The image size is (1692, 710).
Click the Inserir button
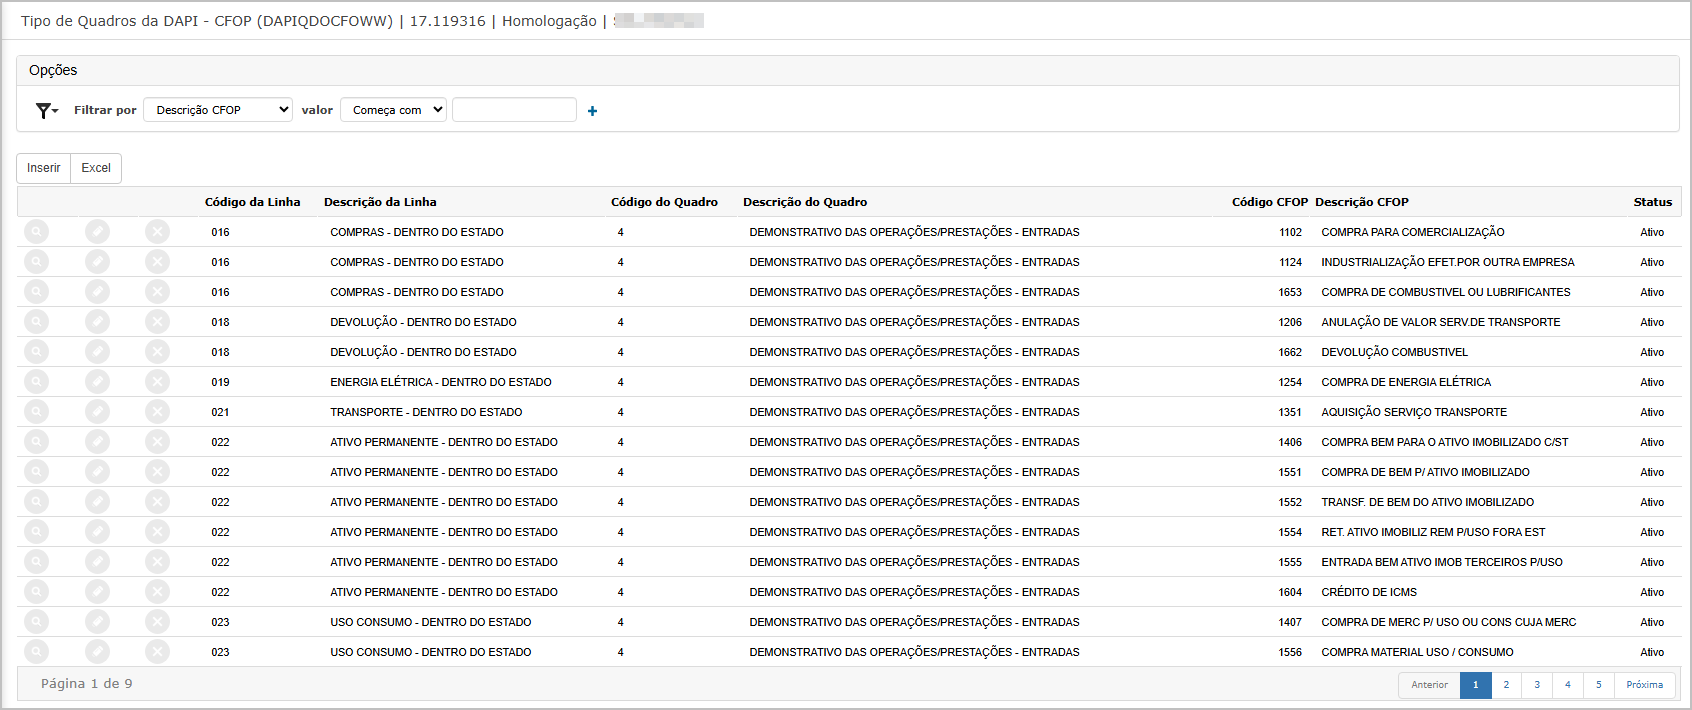(x=44, y=168)
